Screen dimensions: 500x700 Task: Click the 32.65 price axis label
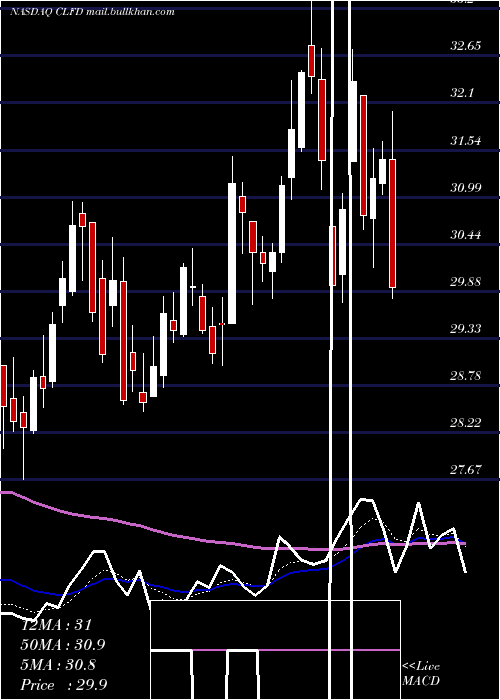point(466,46)
